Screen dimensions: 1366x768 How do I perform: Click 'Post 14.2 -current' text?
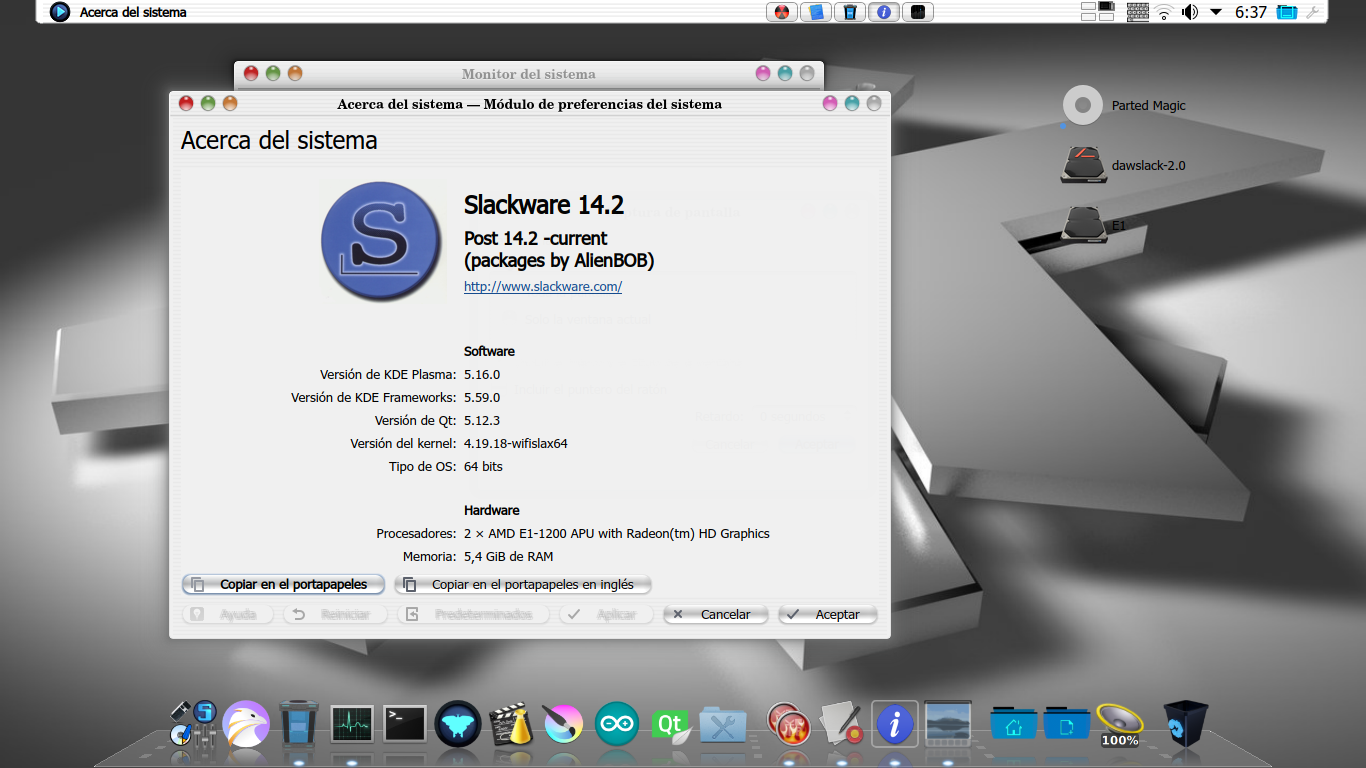pyautogui.click(x=536, y=238)
